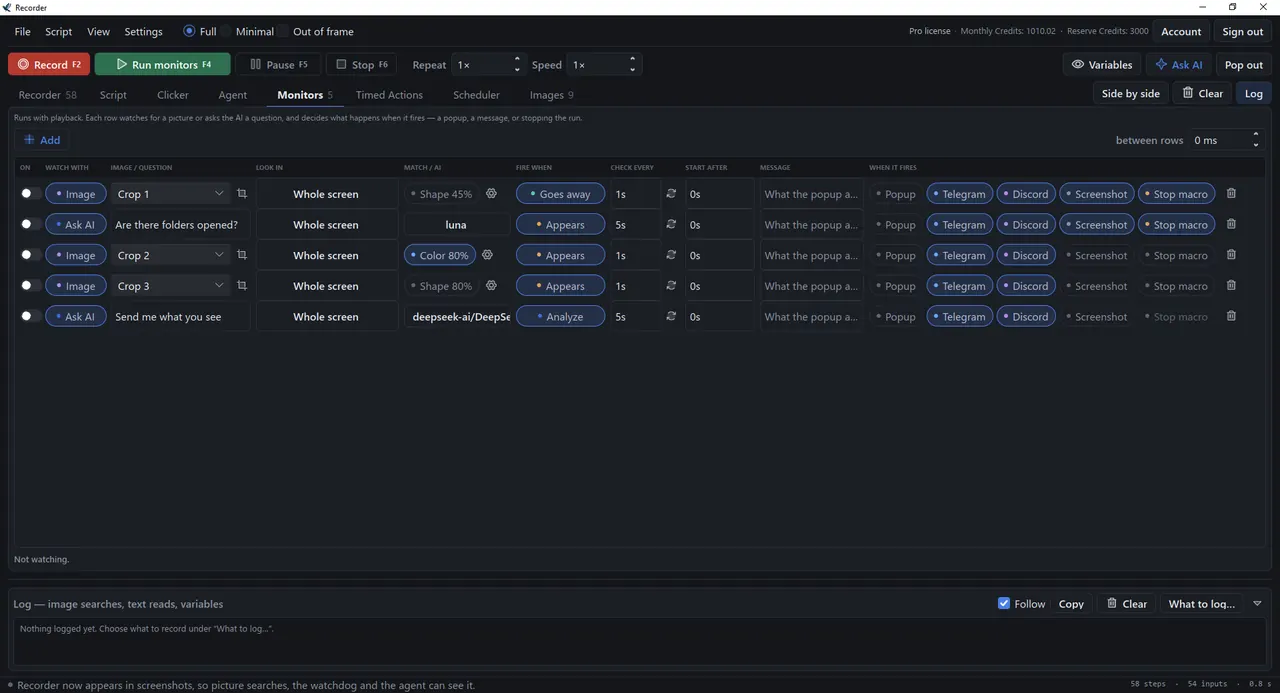The width and height of the screenshot is (1280, 693).
Task: Enable the 'Are there folders opened?' ON switch
Action: 30,225
